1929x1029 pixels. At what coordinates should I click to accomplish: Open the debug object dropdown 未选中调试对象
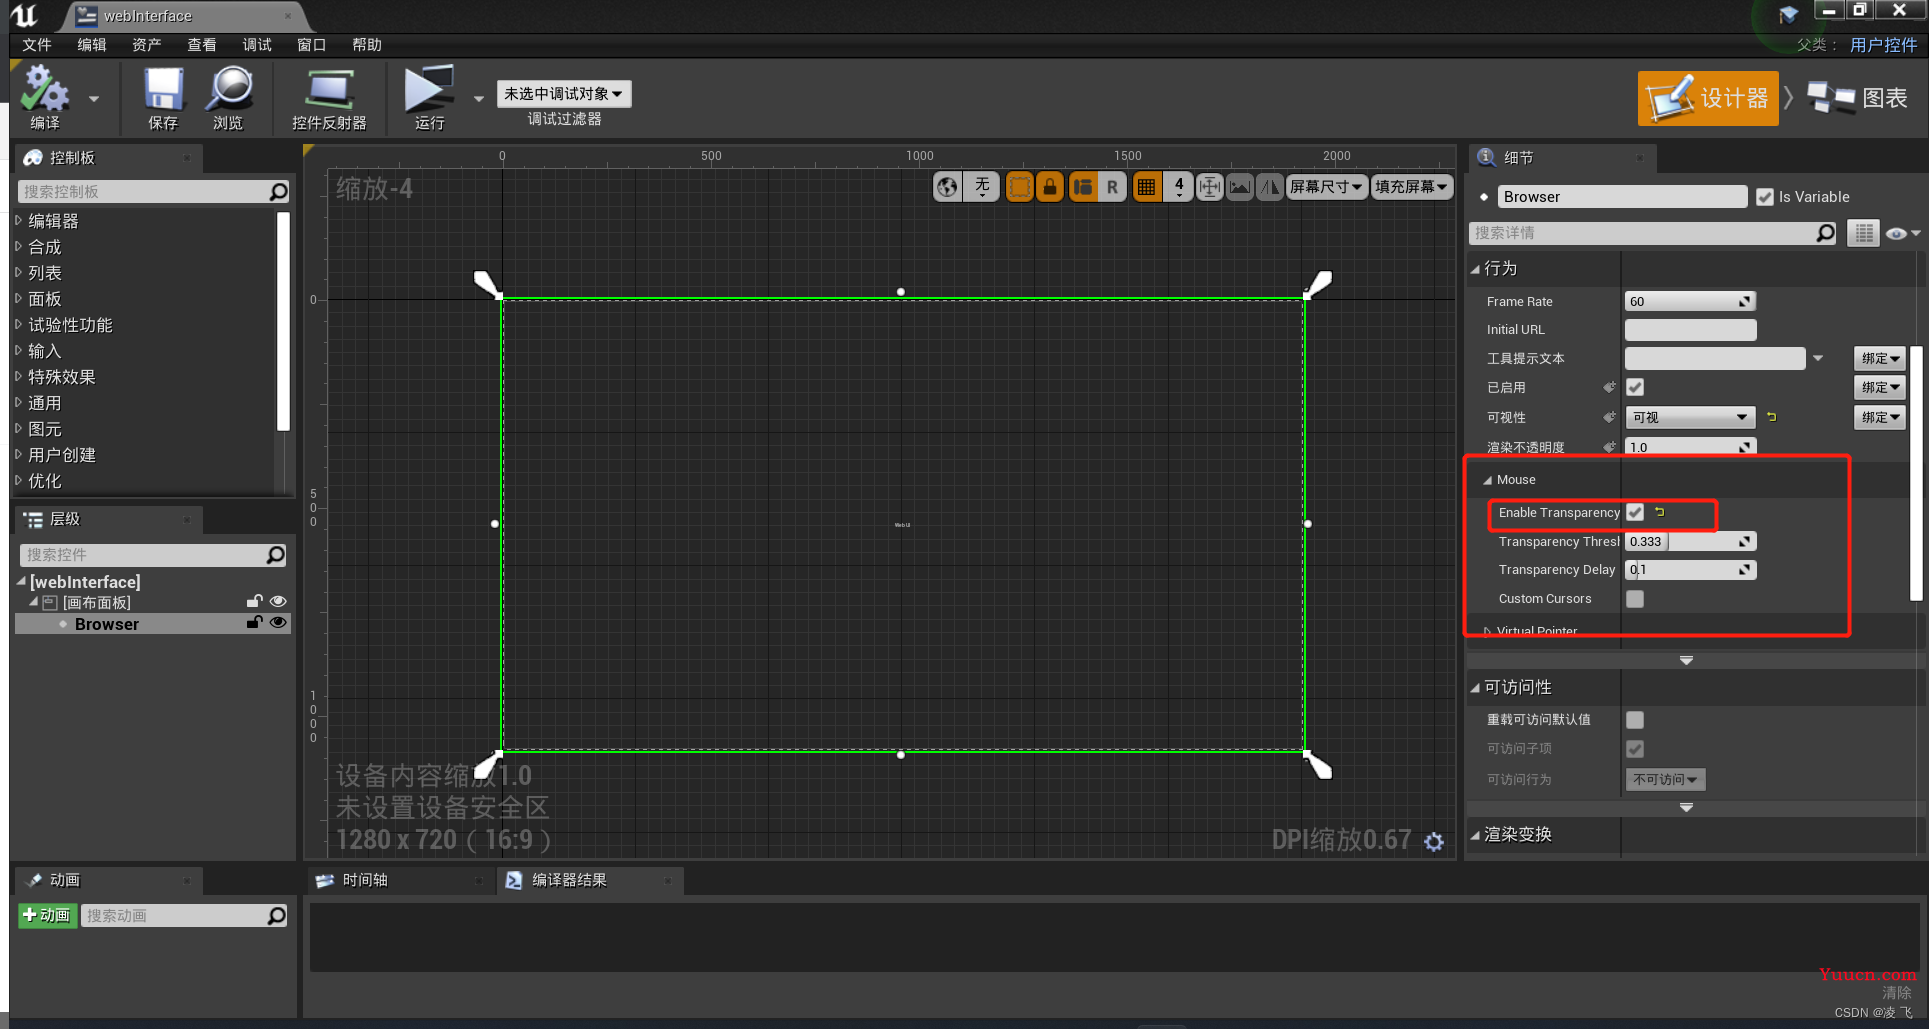coord(564,94)
